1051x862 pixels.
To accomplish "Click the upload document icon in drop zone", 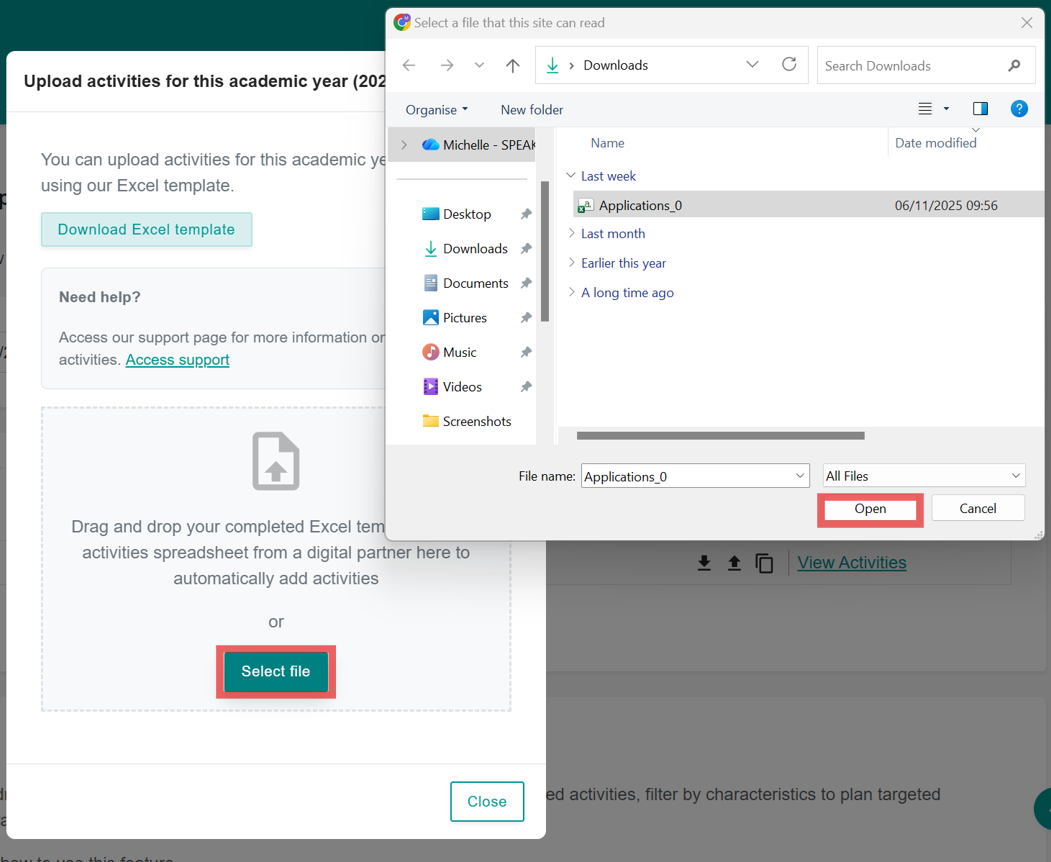I will point(275,461).
